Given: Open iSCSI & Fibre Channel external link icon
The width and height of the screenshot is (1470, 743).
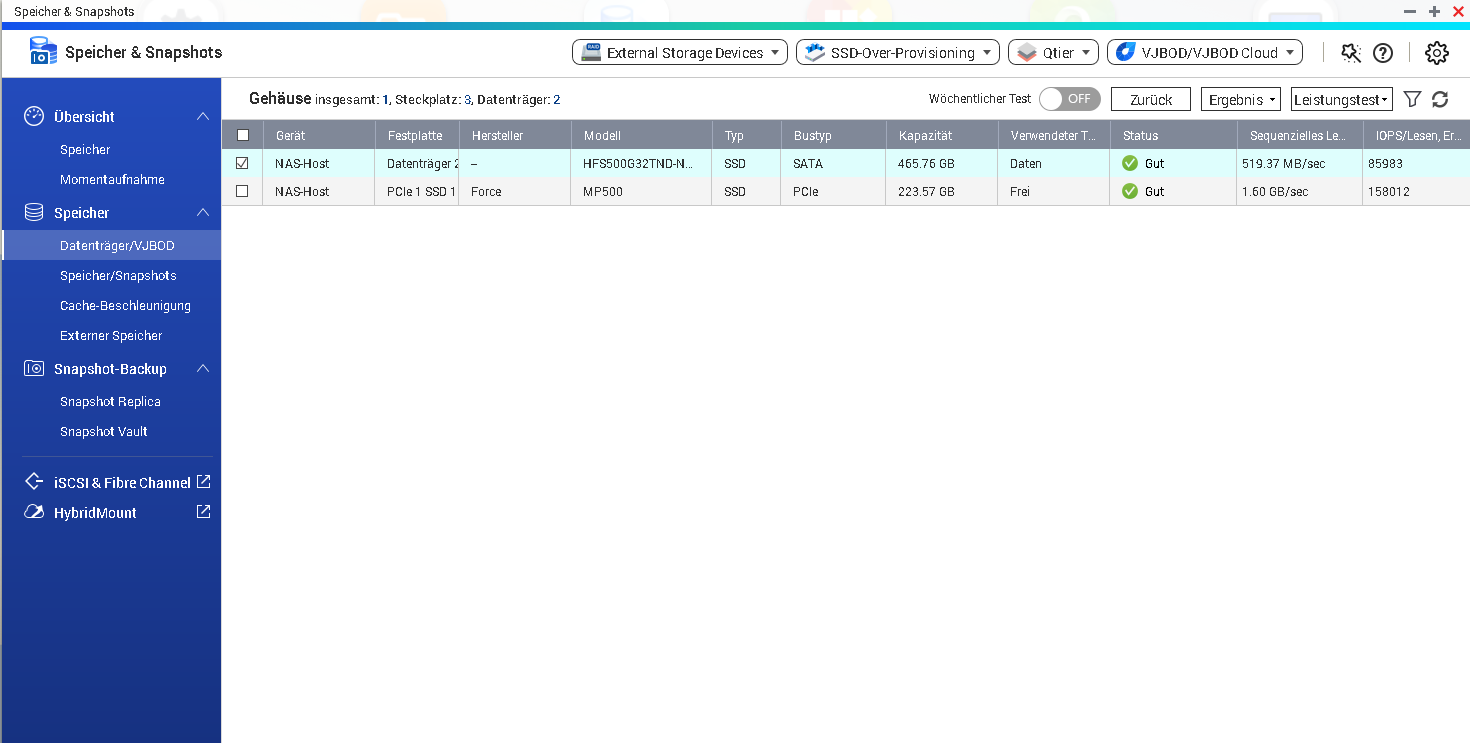Looking at the screenshot, I should (203, 481).
